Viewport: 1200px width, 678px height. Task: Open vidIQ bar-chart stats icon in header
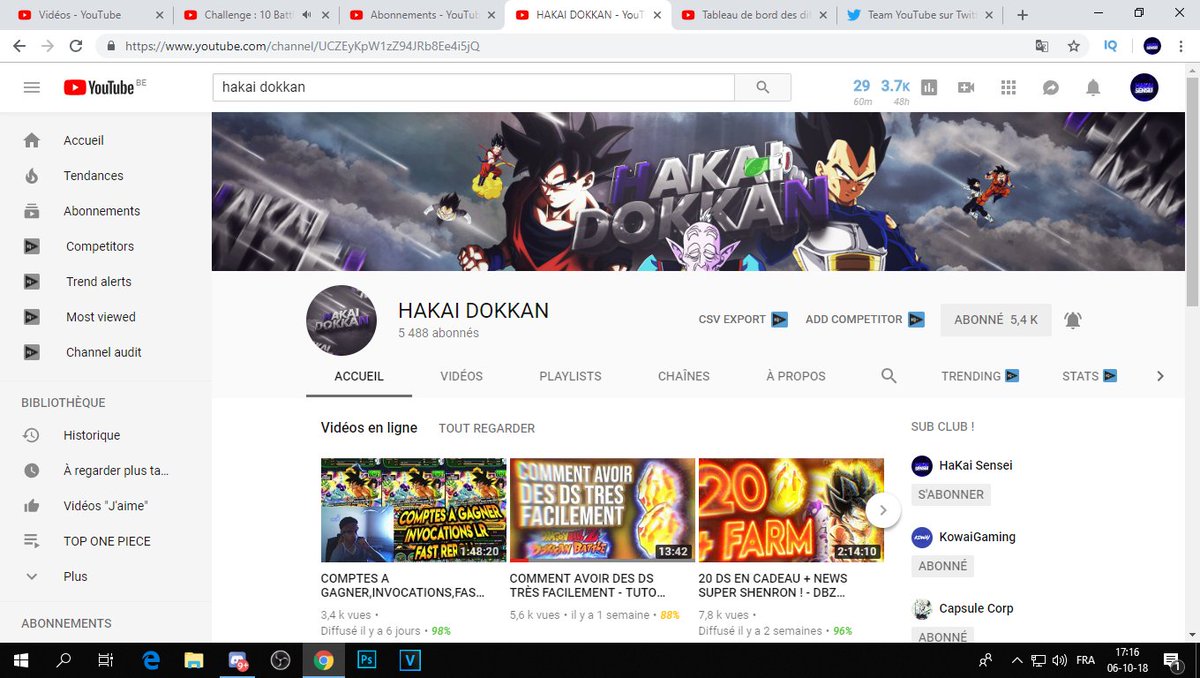(929, 88)
